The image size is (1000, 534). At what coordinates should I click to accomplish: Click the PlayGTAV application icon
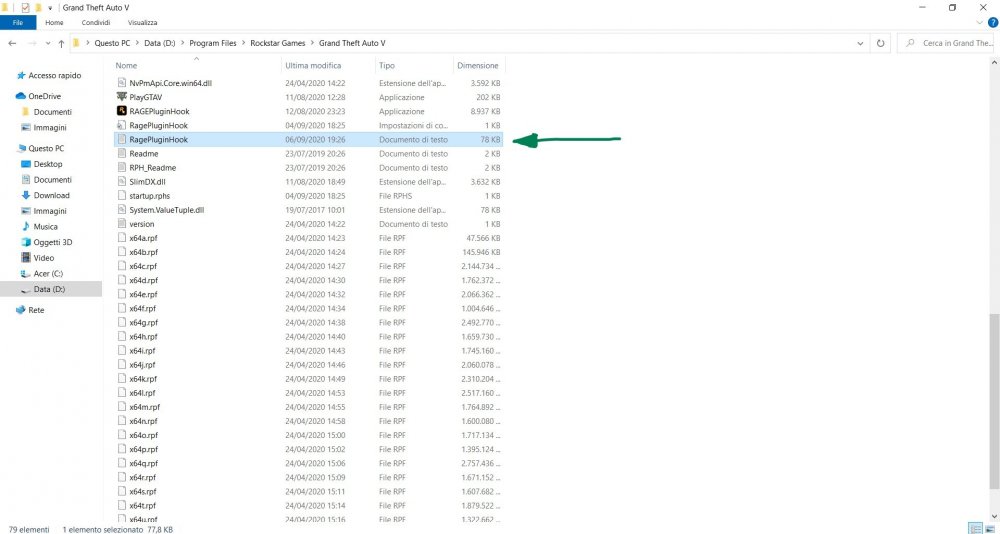[122, 97]
